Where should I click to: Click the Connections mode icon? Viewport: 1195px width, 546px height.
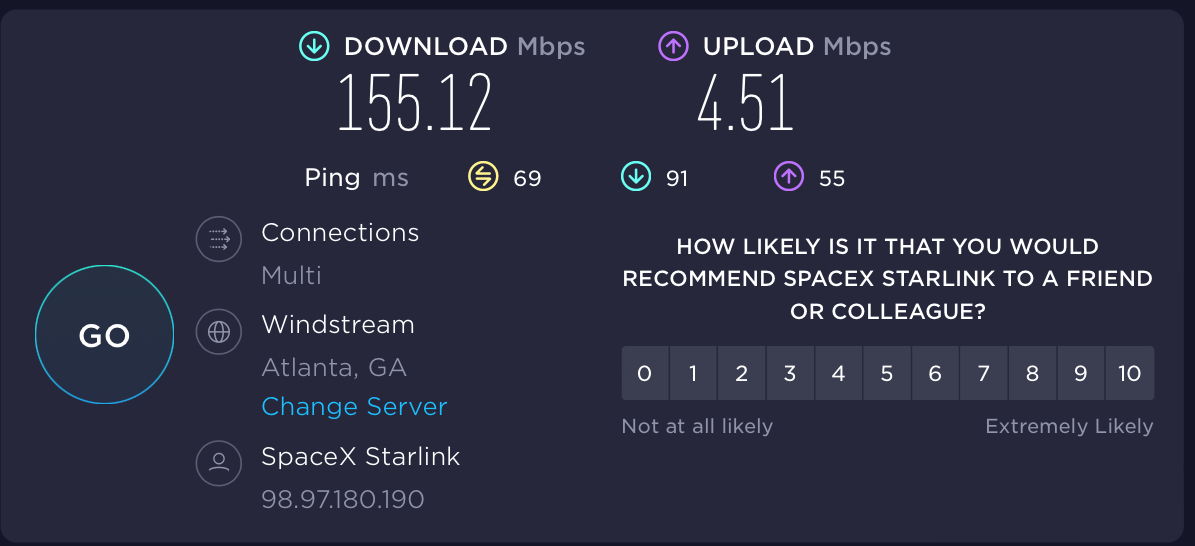[219, 239]
